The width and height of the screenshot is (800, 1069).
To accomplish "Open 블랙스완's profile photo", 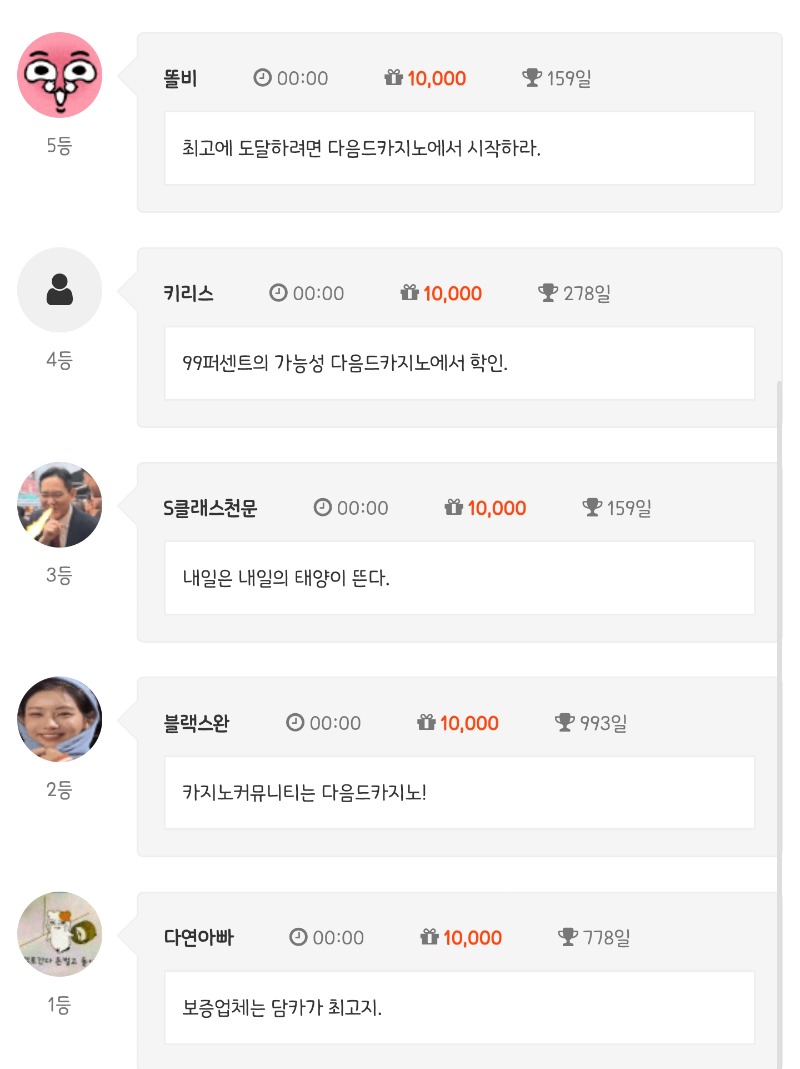I will [59, 719].
